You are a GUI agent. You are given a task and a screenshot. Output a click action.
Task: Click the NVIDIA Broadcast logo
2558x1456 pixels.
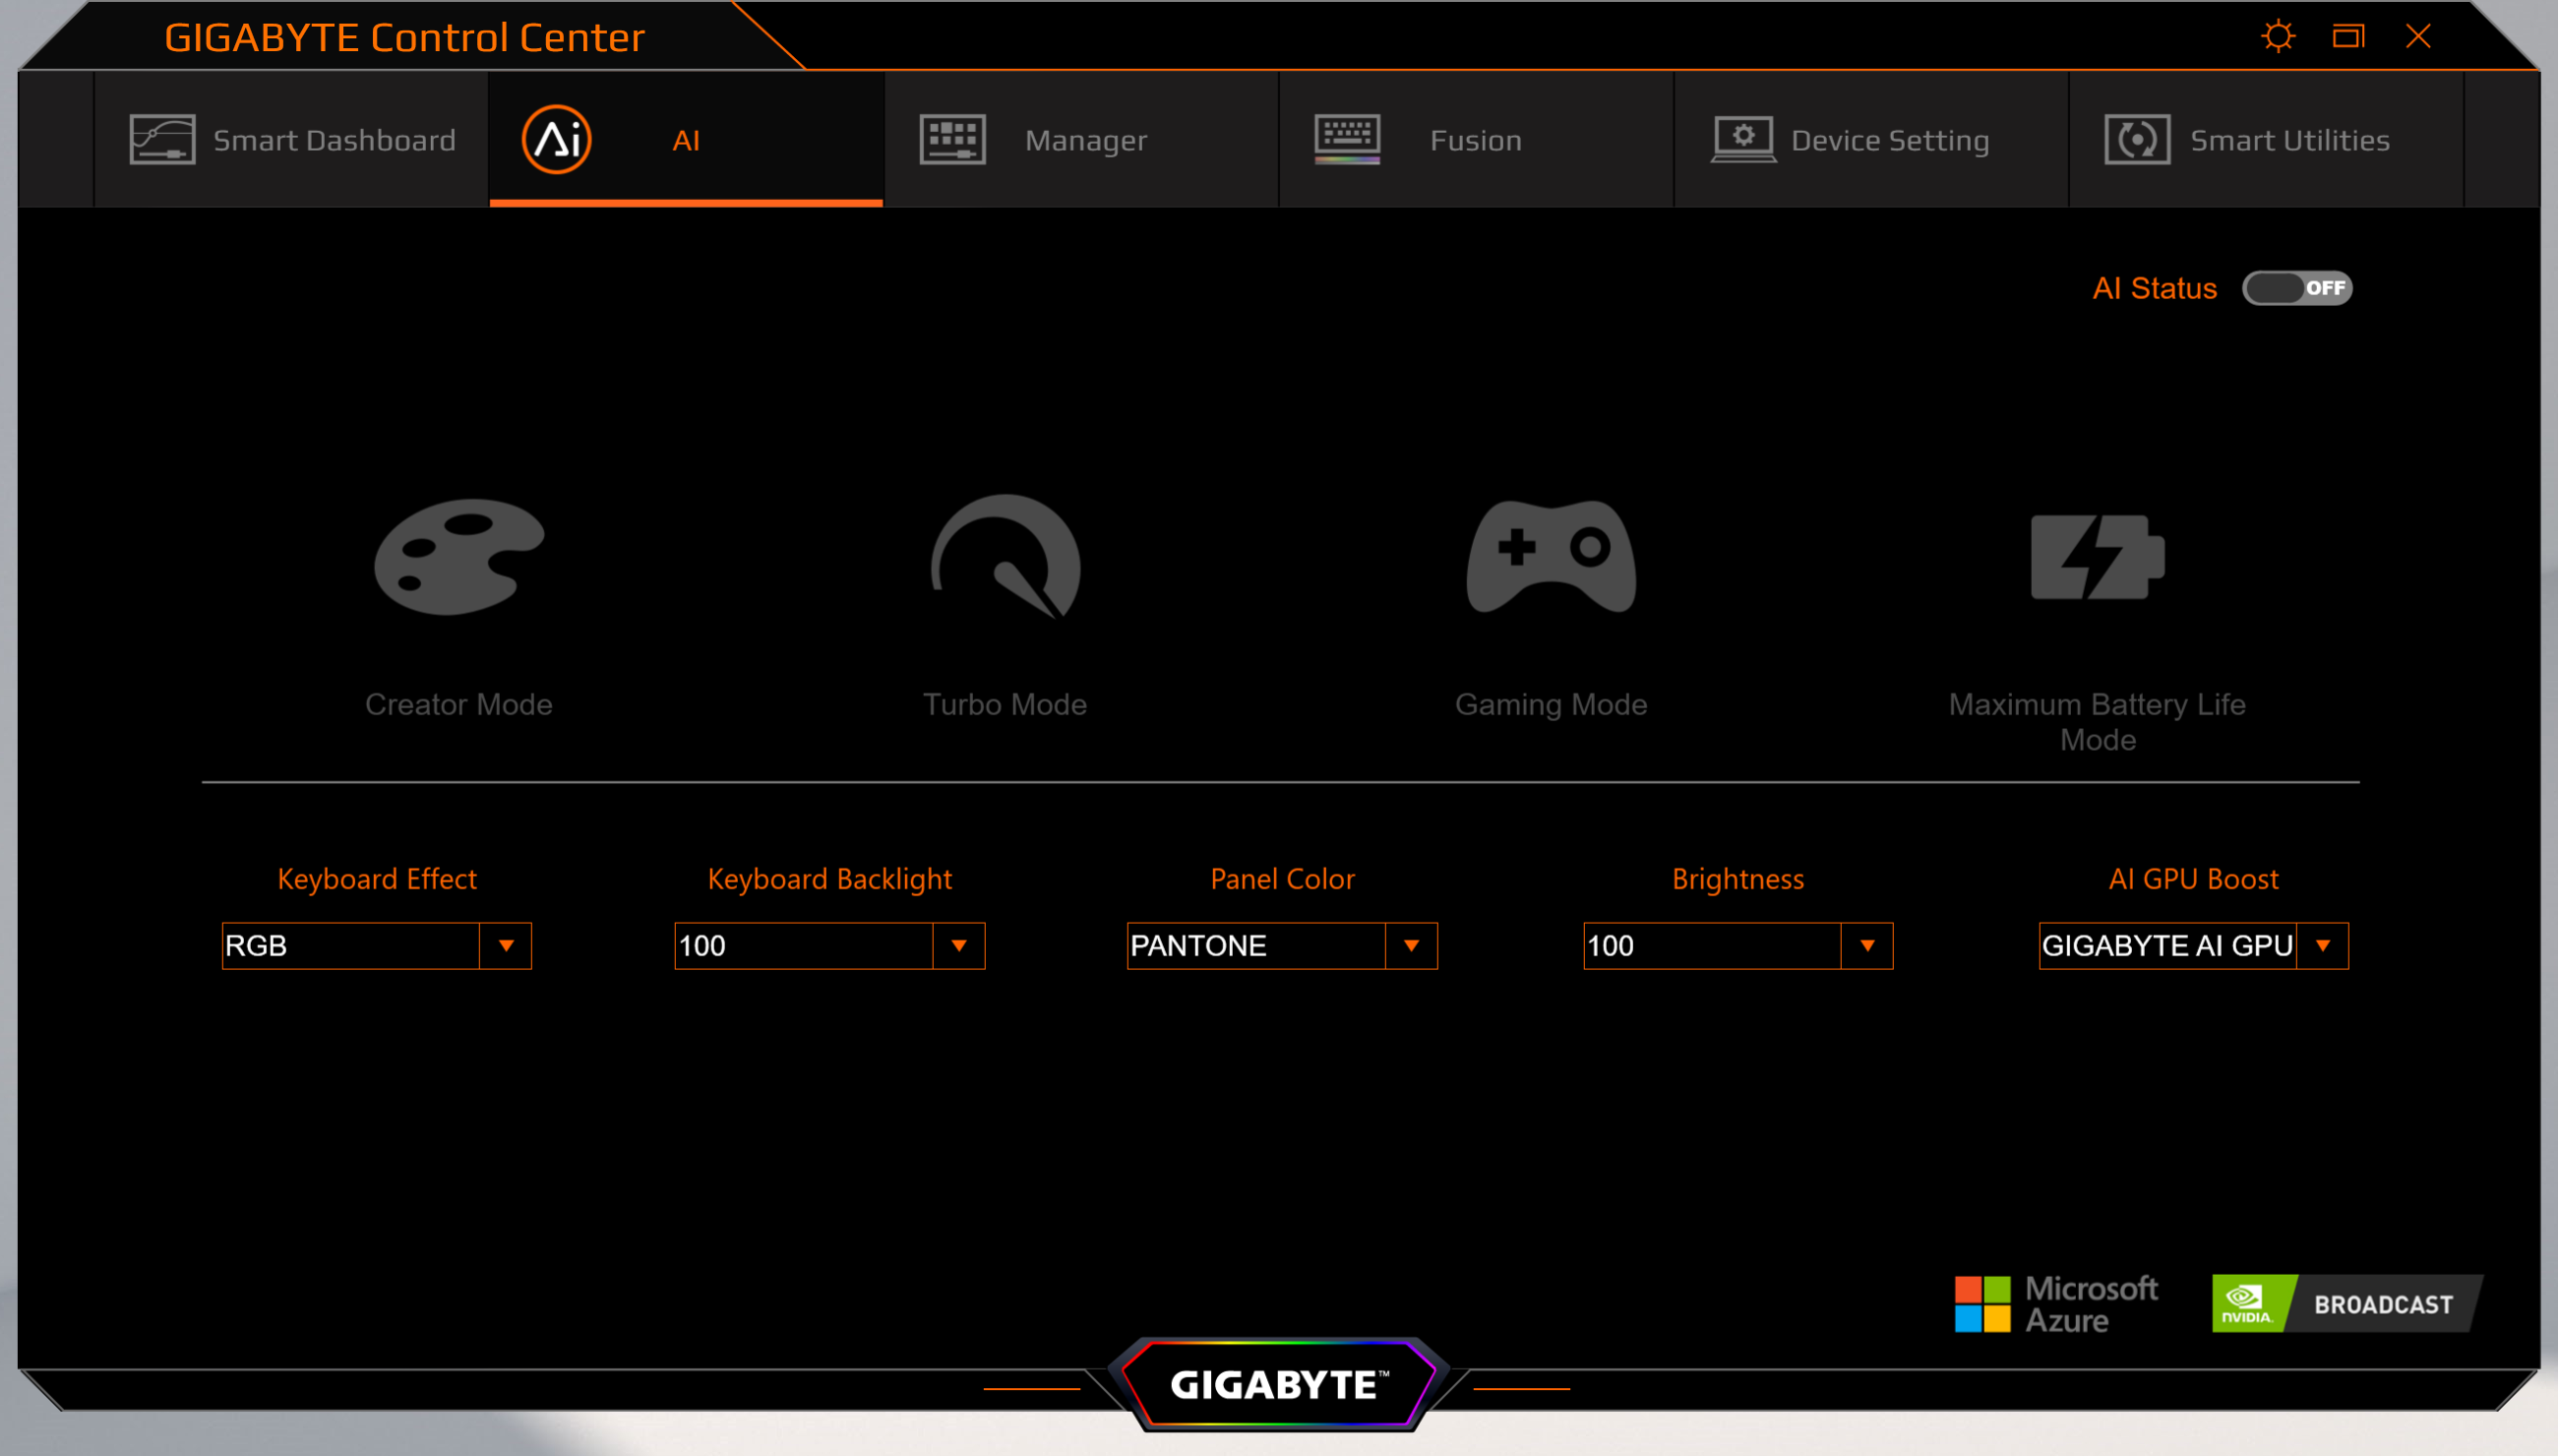pos(2346,1303)
